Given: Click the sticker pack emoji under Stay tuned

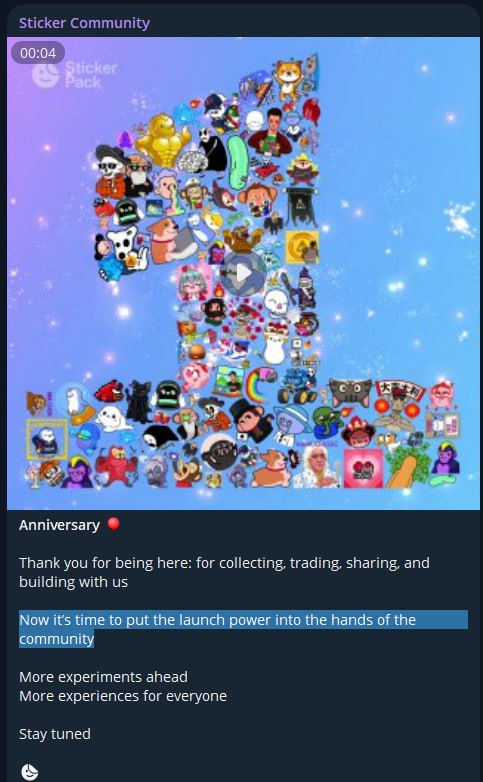Looking at the screenshot, I should tap(30, 772).
